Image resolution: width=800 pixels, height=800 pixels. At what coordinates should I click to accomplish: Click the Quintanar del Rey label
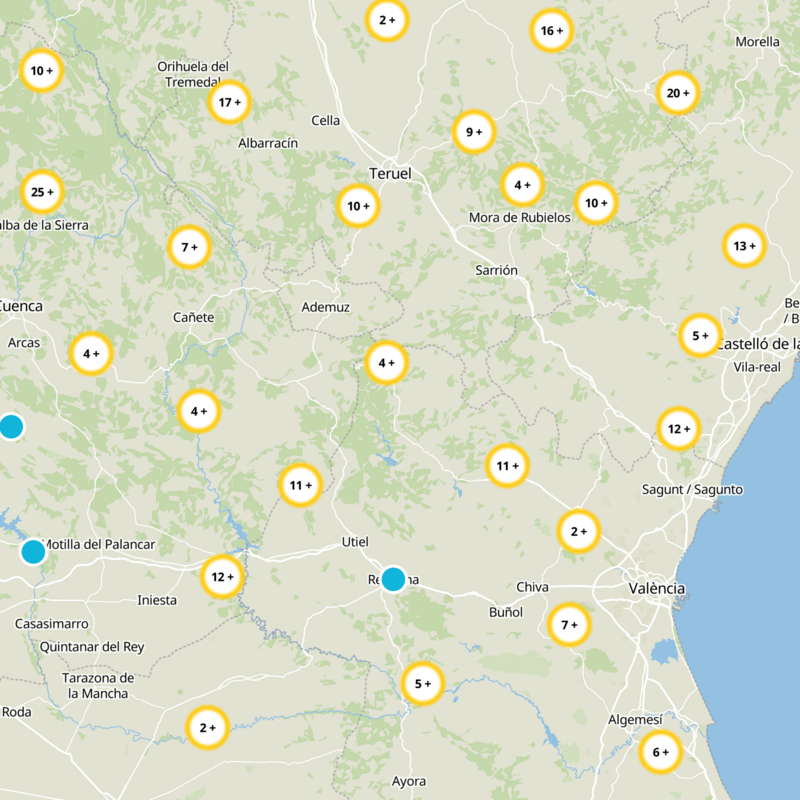[x=92, y=647]
